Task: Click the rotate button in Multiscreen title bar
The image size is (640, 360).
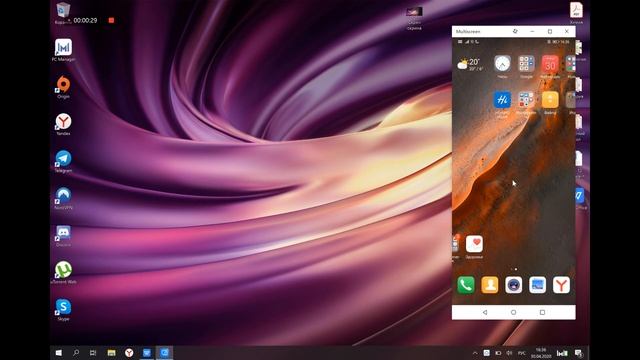Action: pyautogui.click(x=515, y=31)
